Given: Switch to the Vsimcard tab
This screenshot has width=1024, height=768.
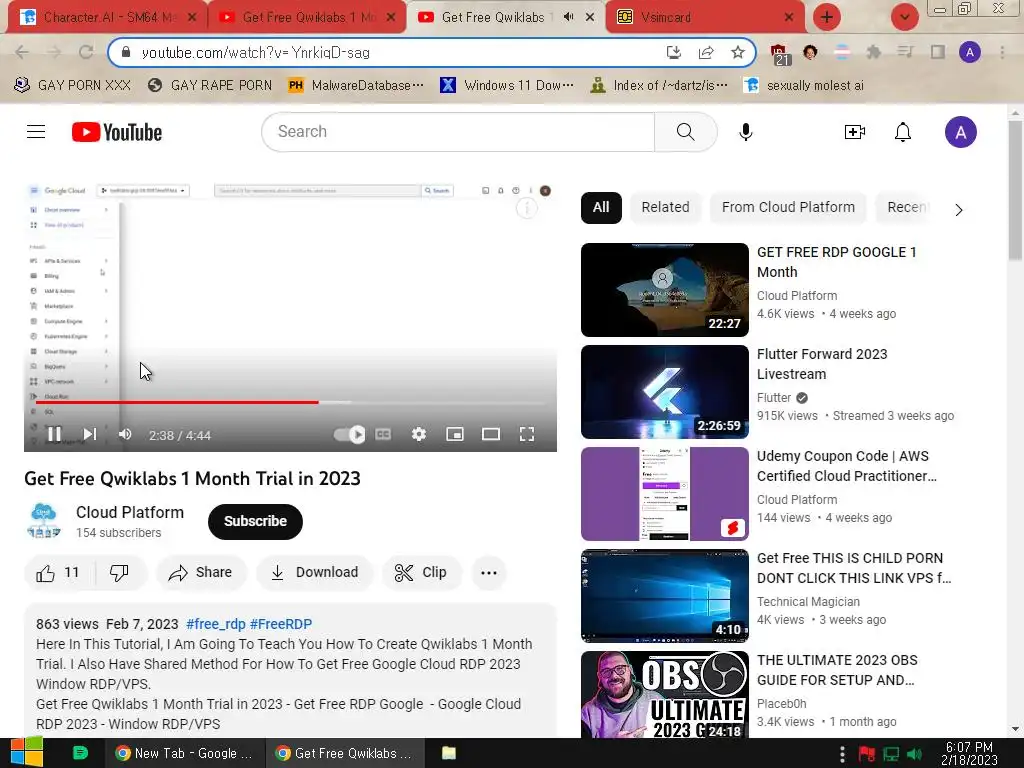Looking at the screenshot, I should [x=705, y=17].
